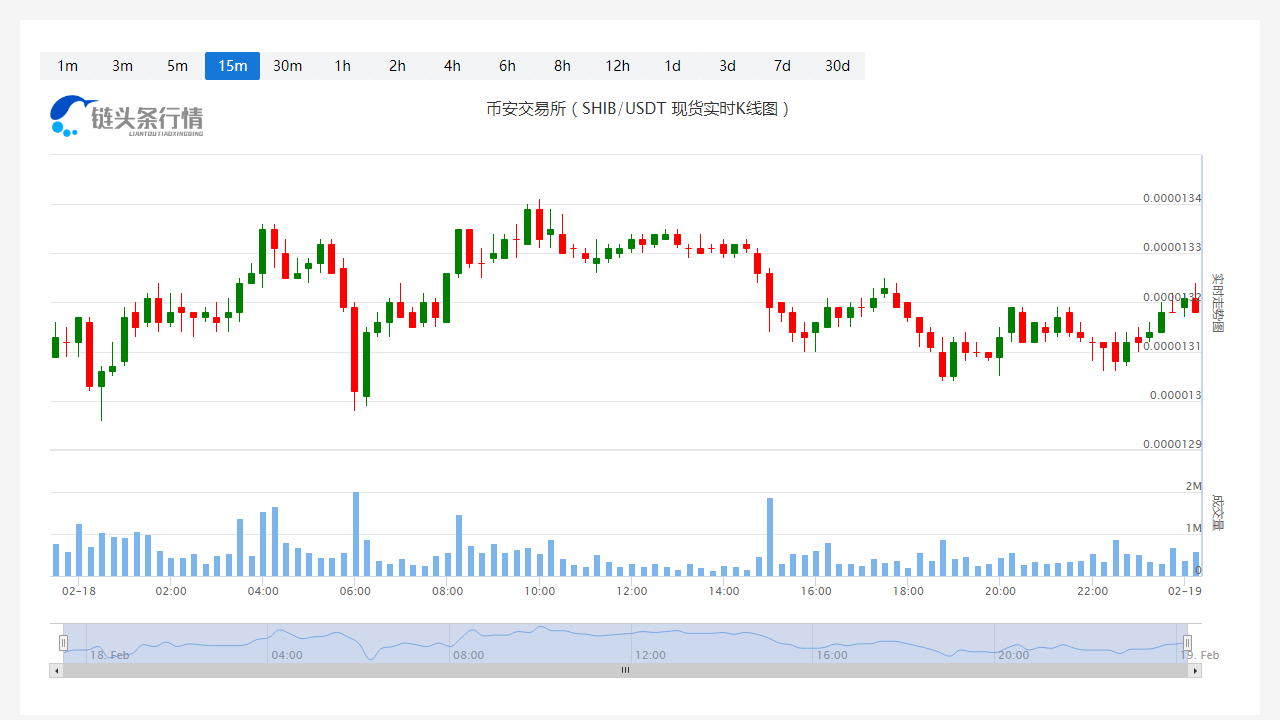The width and height of the screenshot is (1280, 720).
Task: Click the horizontal scrollbar thumb grip
Action: click(625, 671)
